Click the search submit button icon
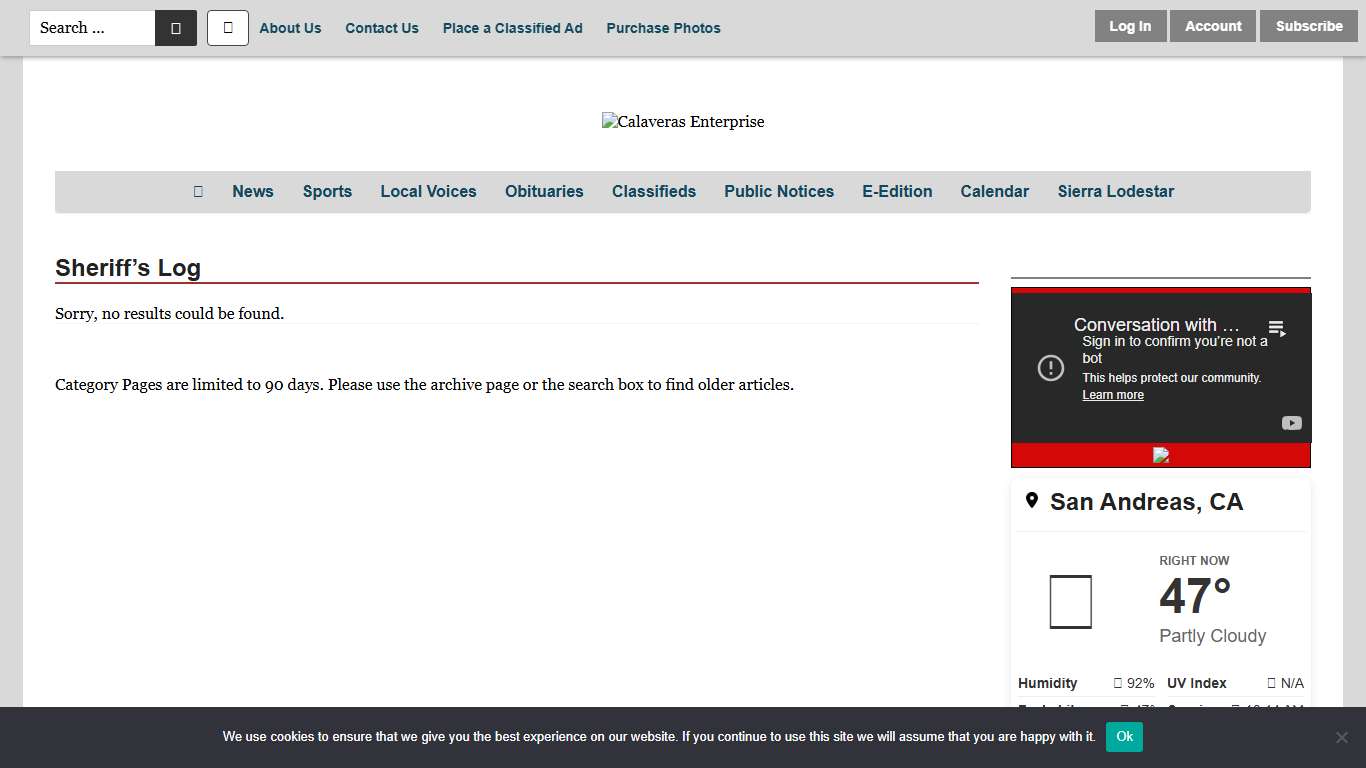1366x768 pixels. (x=176, y=28)
